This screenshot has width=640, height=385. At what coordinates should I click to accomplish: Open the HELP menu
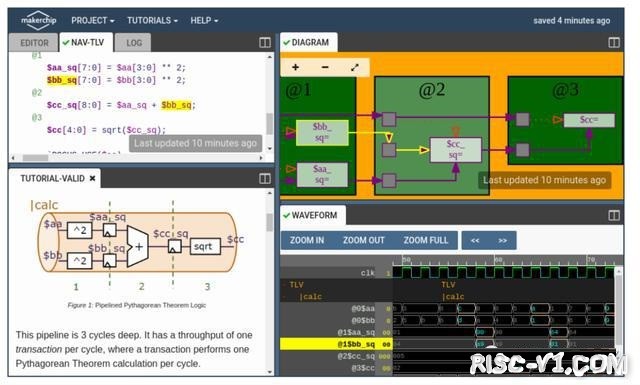point(204,20)
